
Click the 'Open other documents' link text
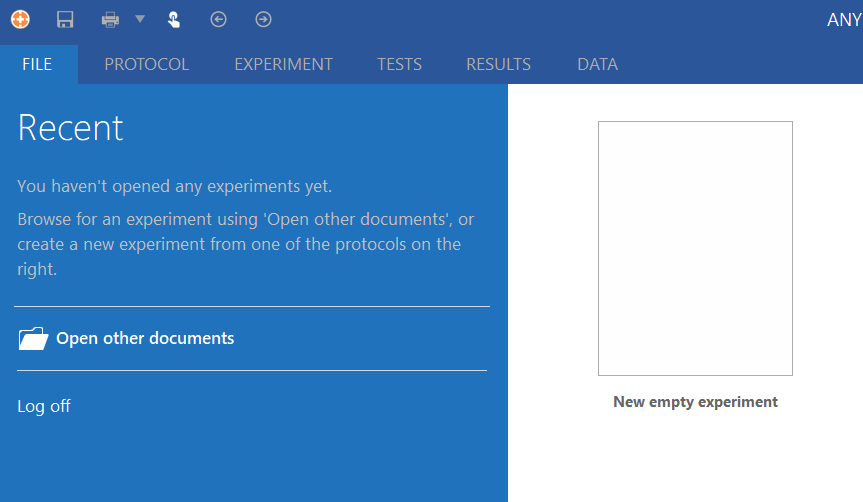(x=145, y=338)
